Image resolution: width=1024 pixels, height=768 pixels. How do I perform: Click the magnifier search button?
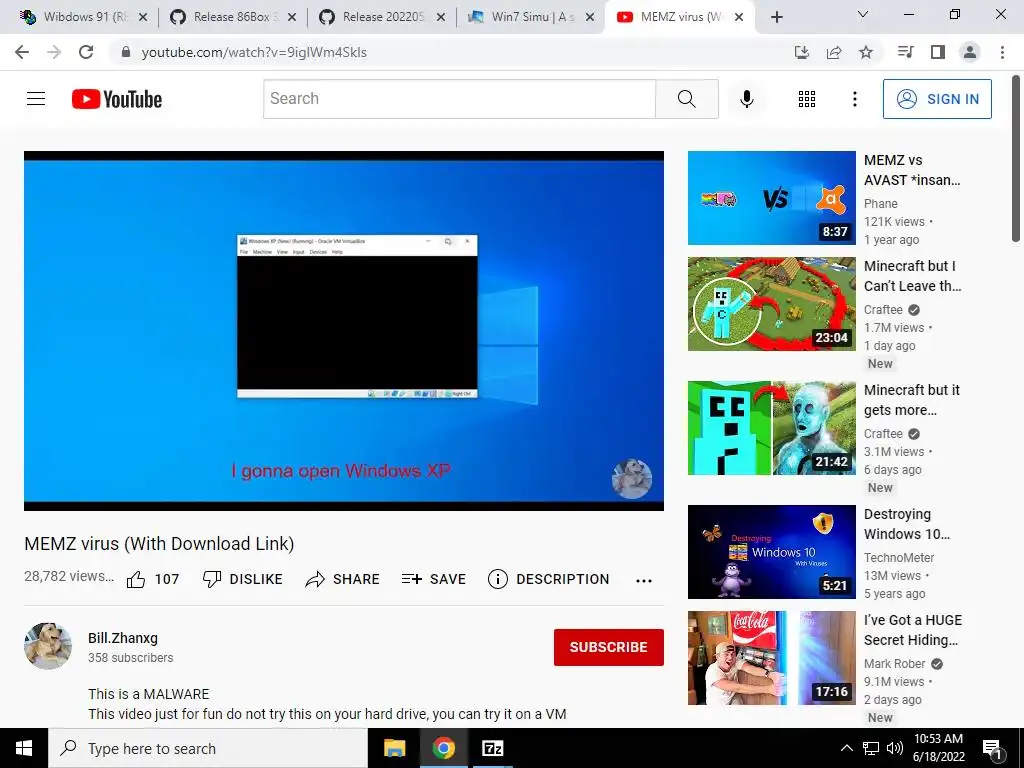click(686, 99)
